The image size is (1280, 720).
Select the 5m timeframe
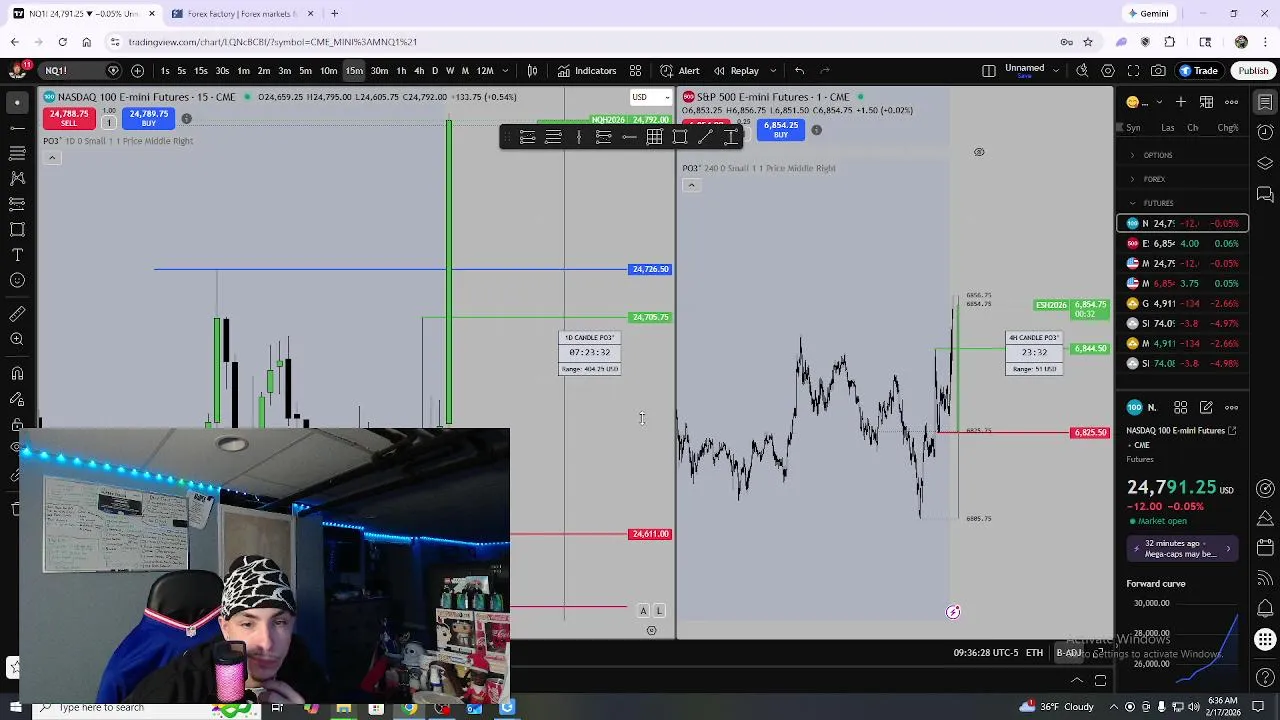point(305,71)
